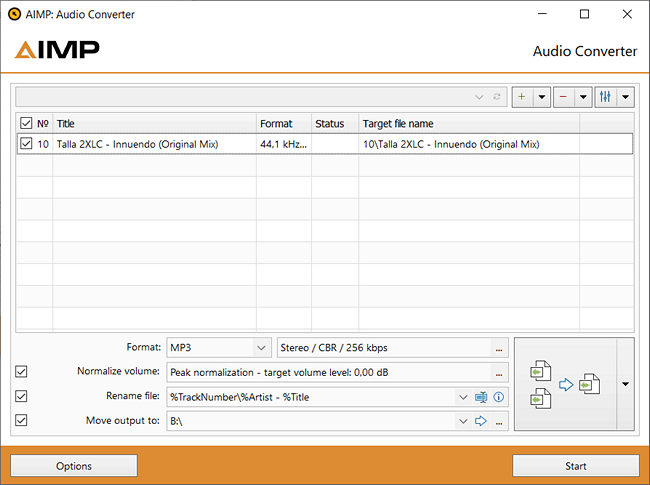Open the presets dropdown arrow

626,97
